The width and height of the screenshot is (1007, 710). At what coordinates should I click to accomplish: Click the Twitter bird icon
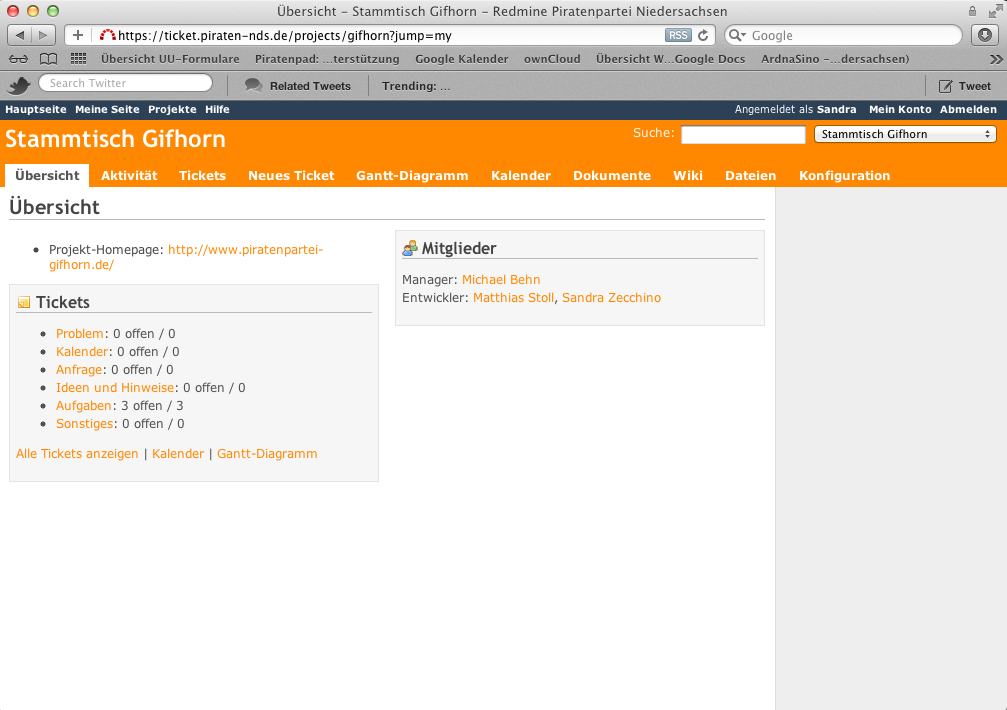coord(19,85)
